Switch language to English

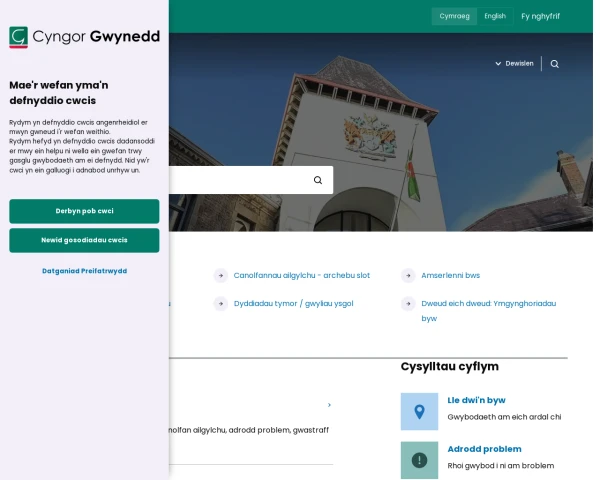tap(495, 16)
